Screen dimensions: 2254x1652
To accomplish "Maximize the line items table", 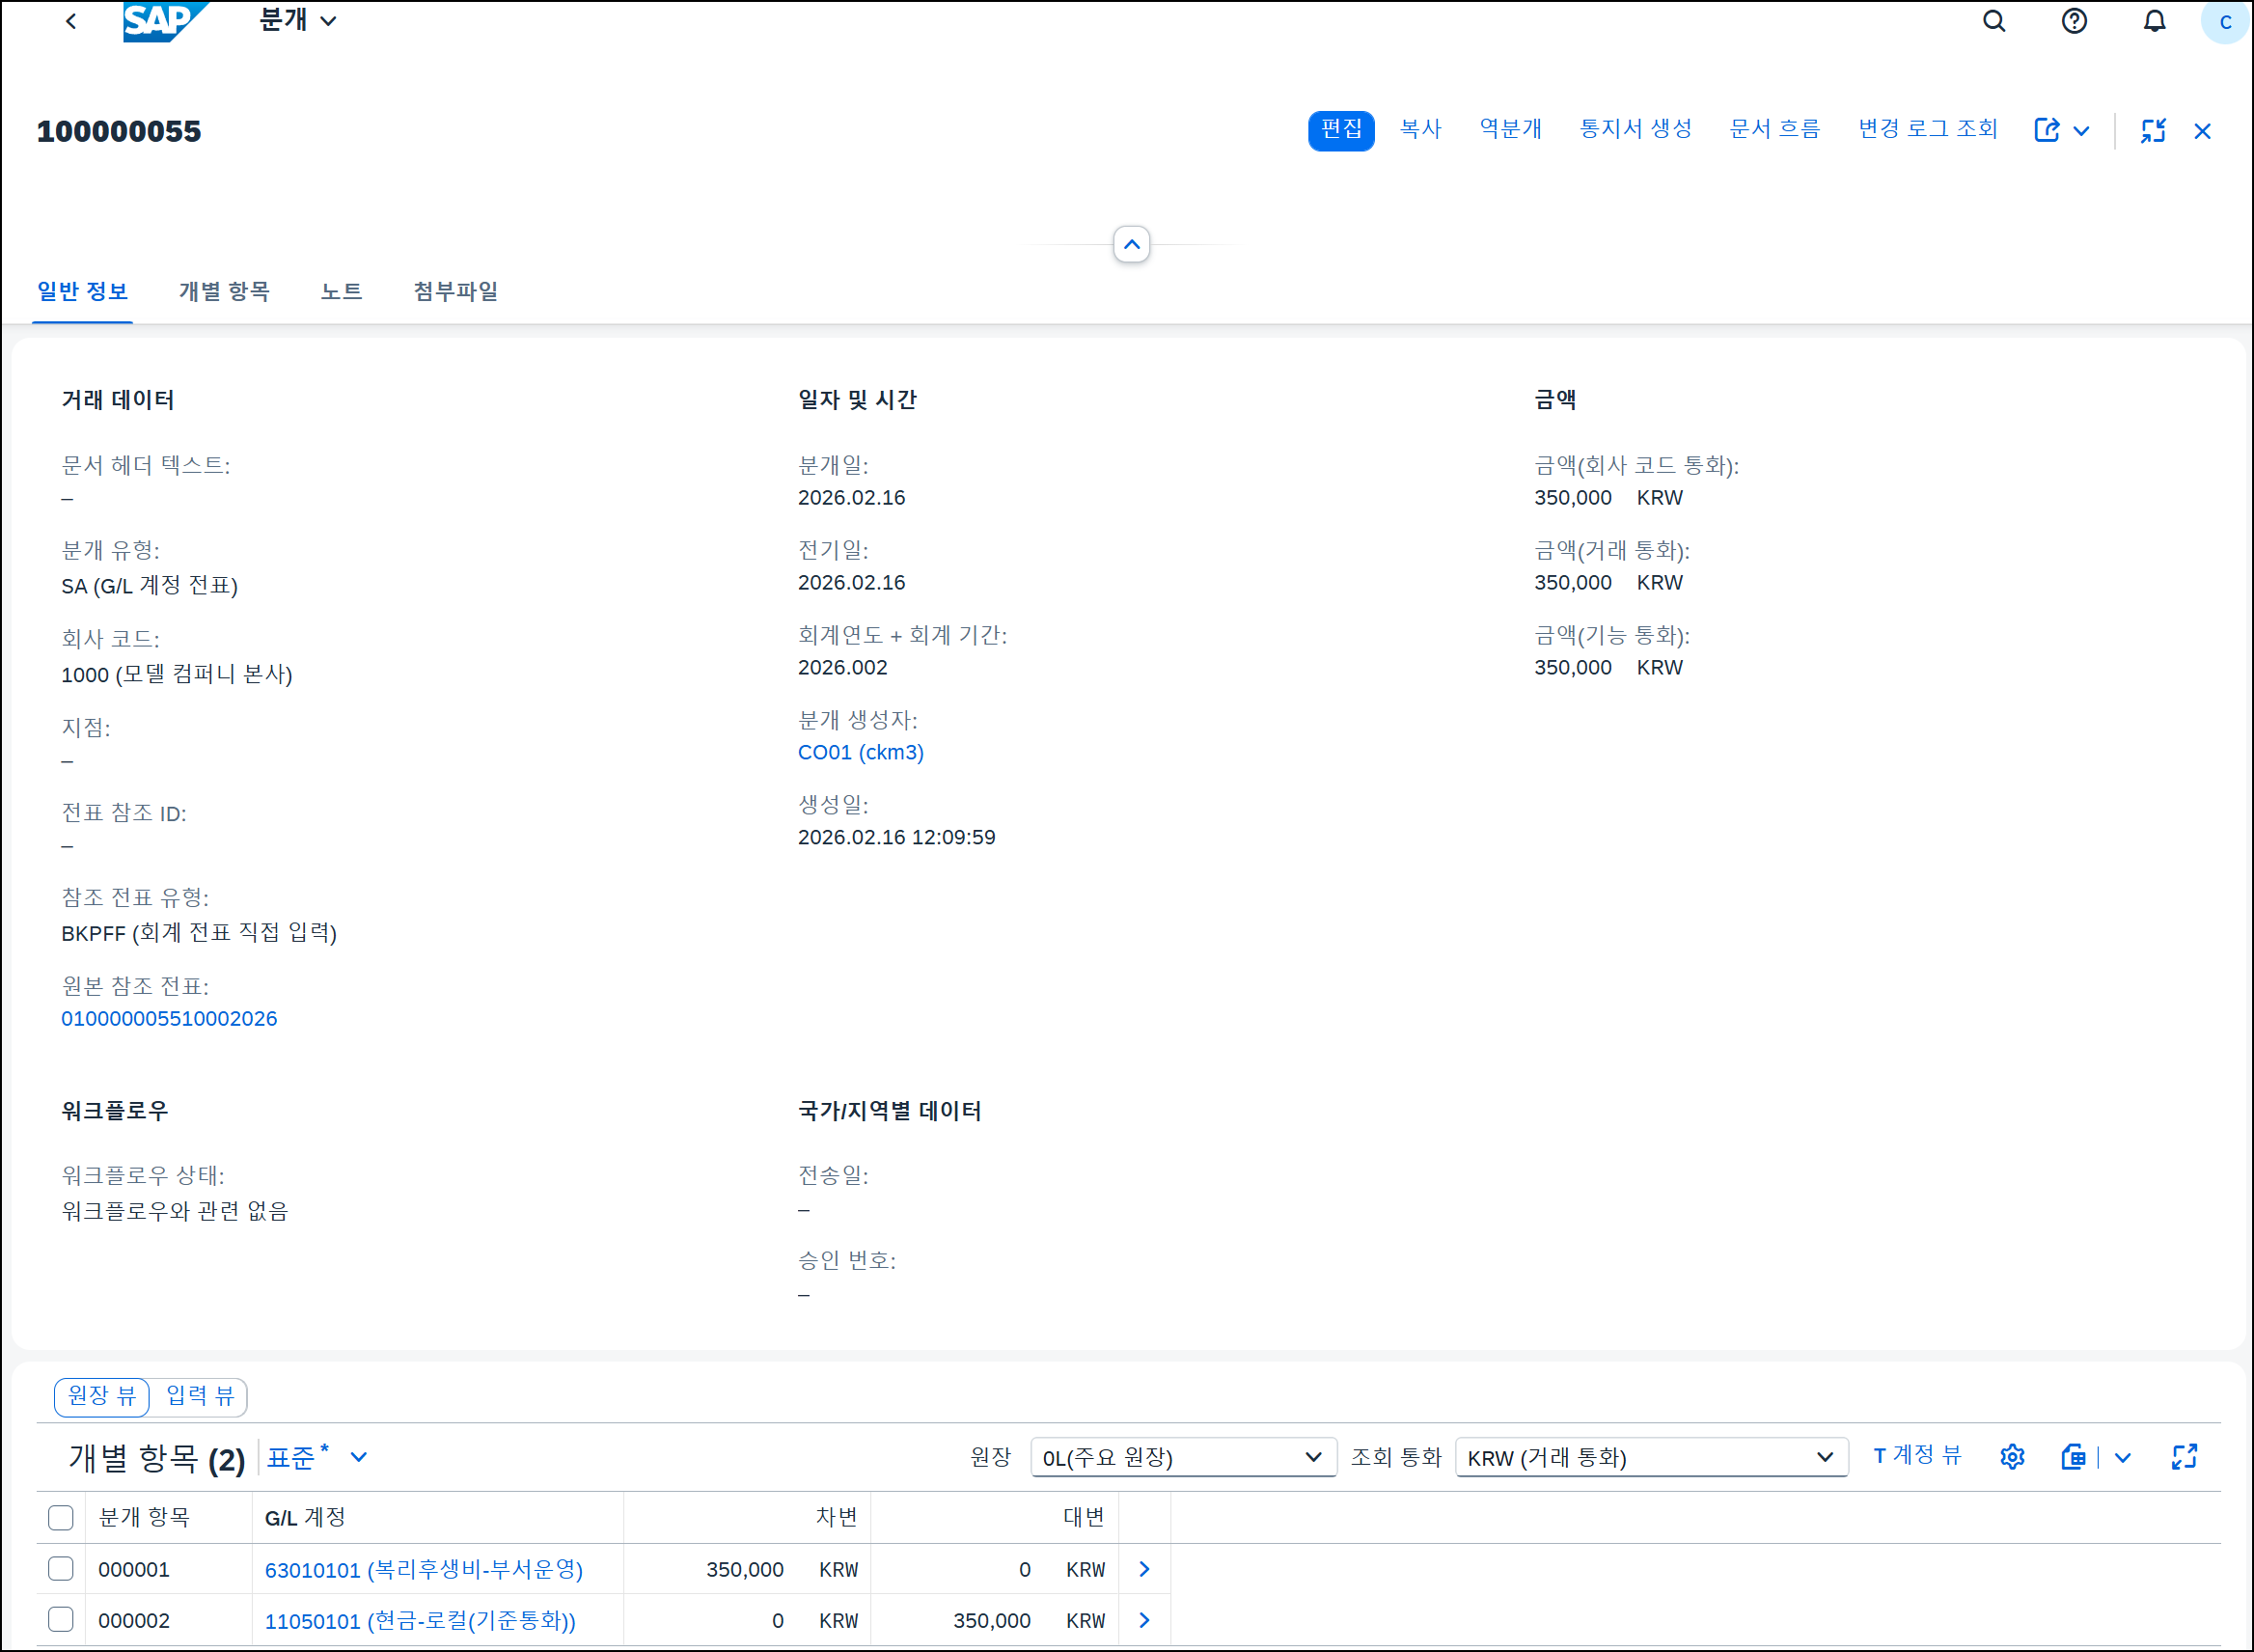I will [x=2184, y=1457].
